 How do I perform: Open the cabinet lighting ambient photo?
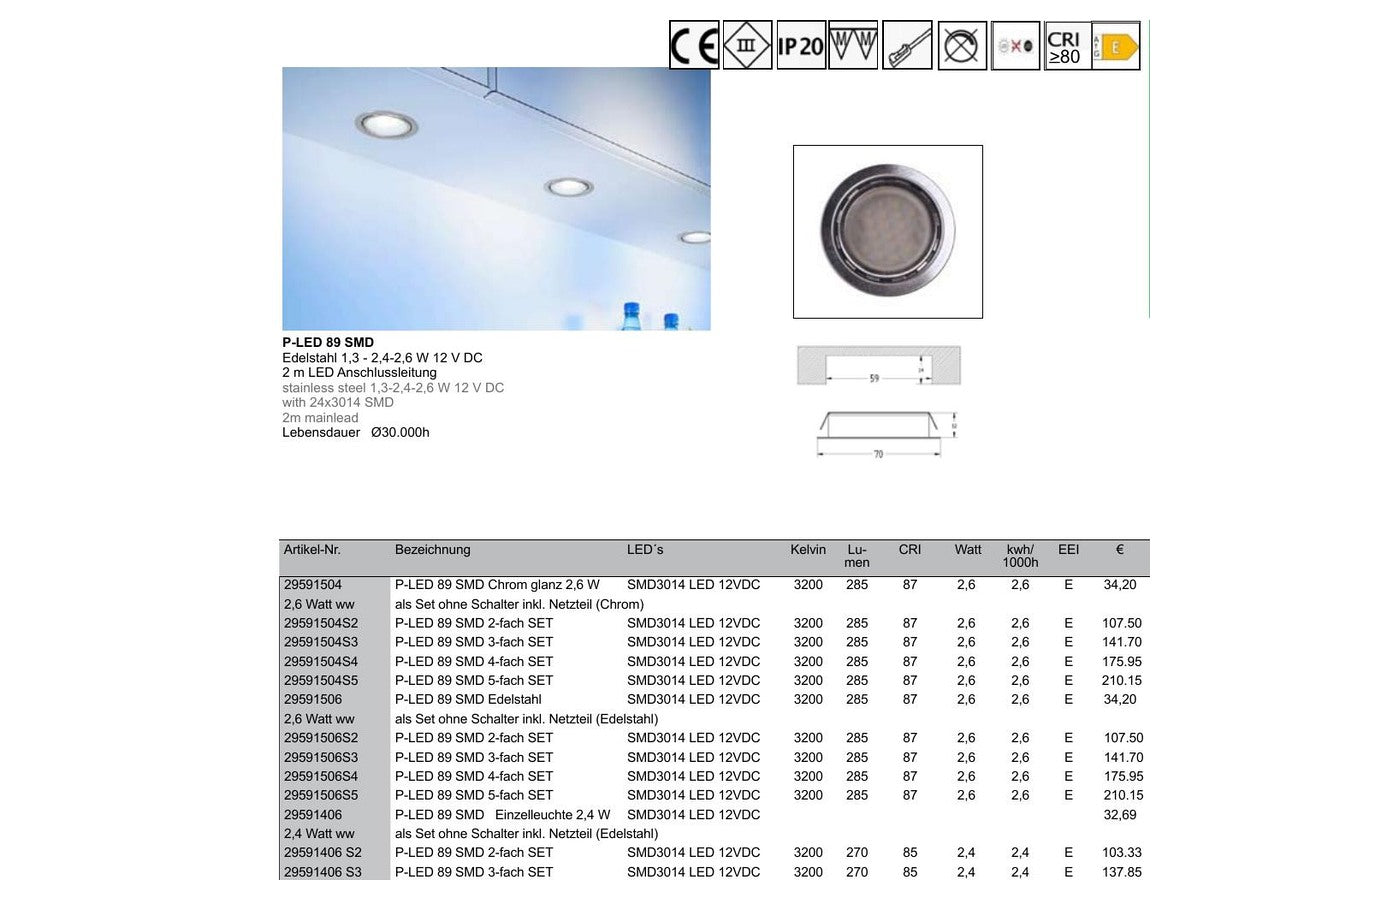tap(496, 199)
